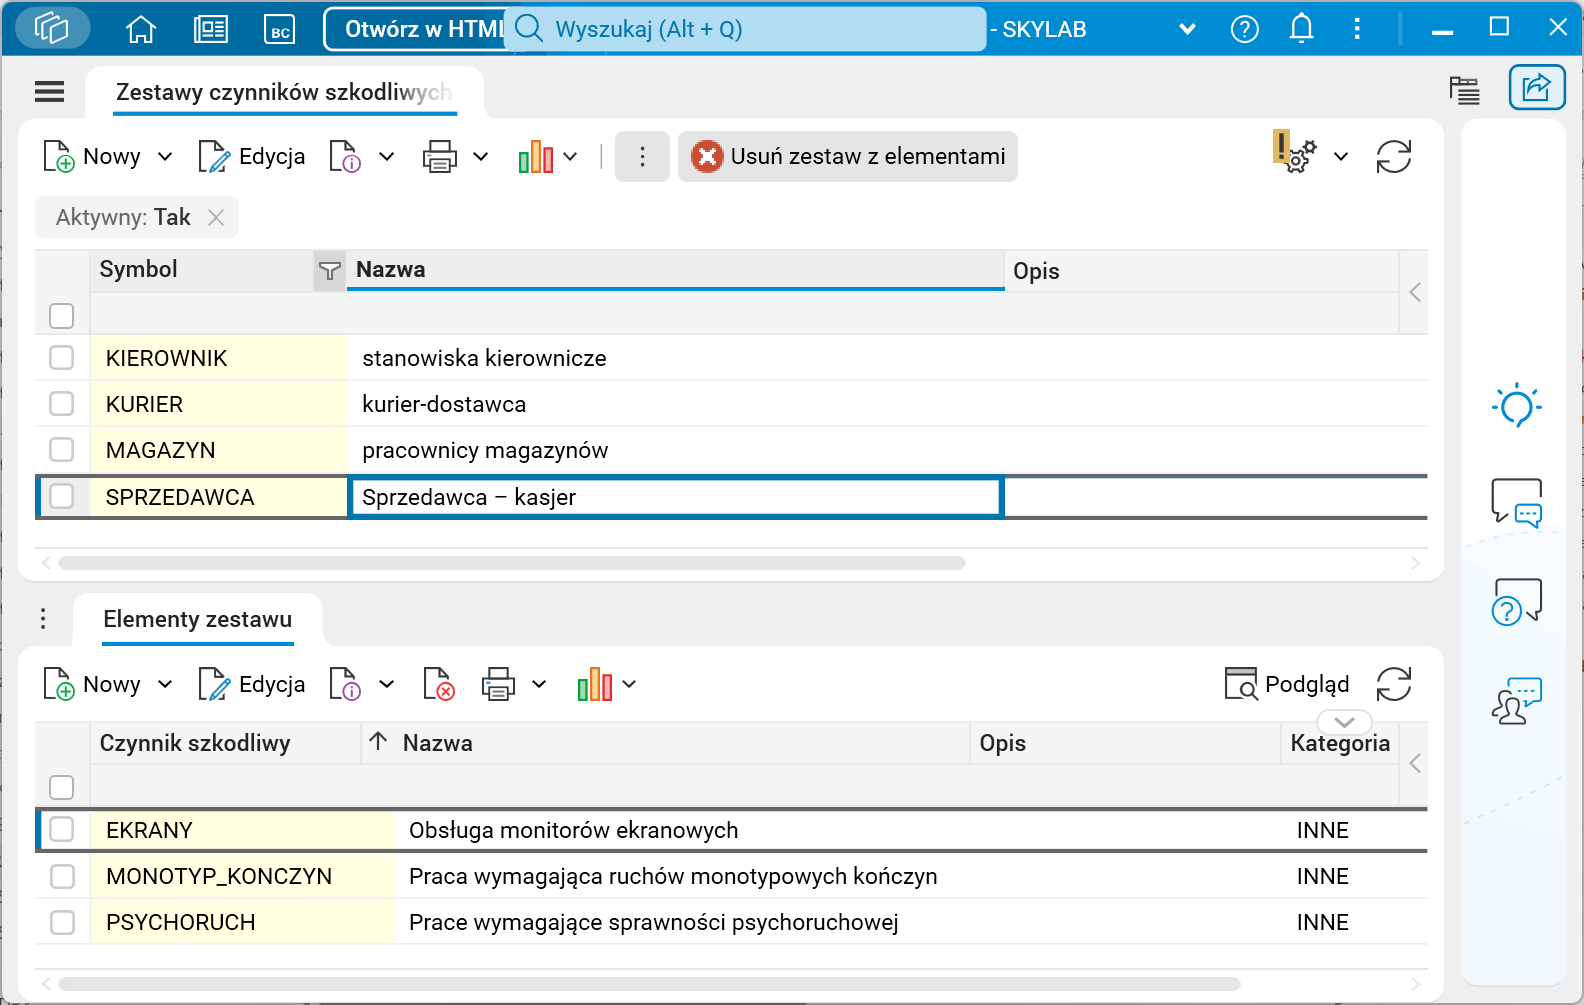
Task: Click the lower Edycja button
Action: pos(252,684)
